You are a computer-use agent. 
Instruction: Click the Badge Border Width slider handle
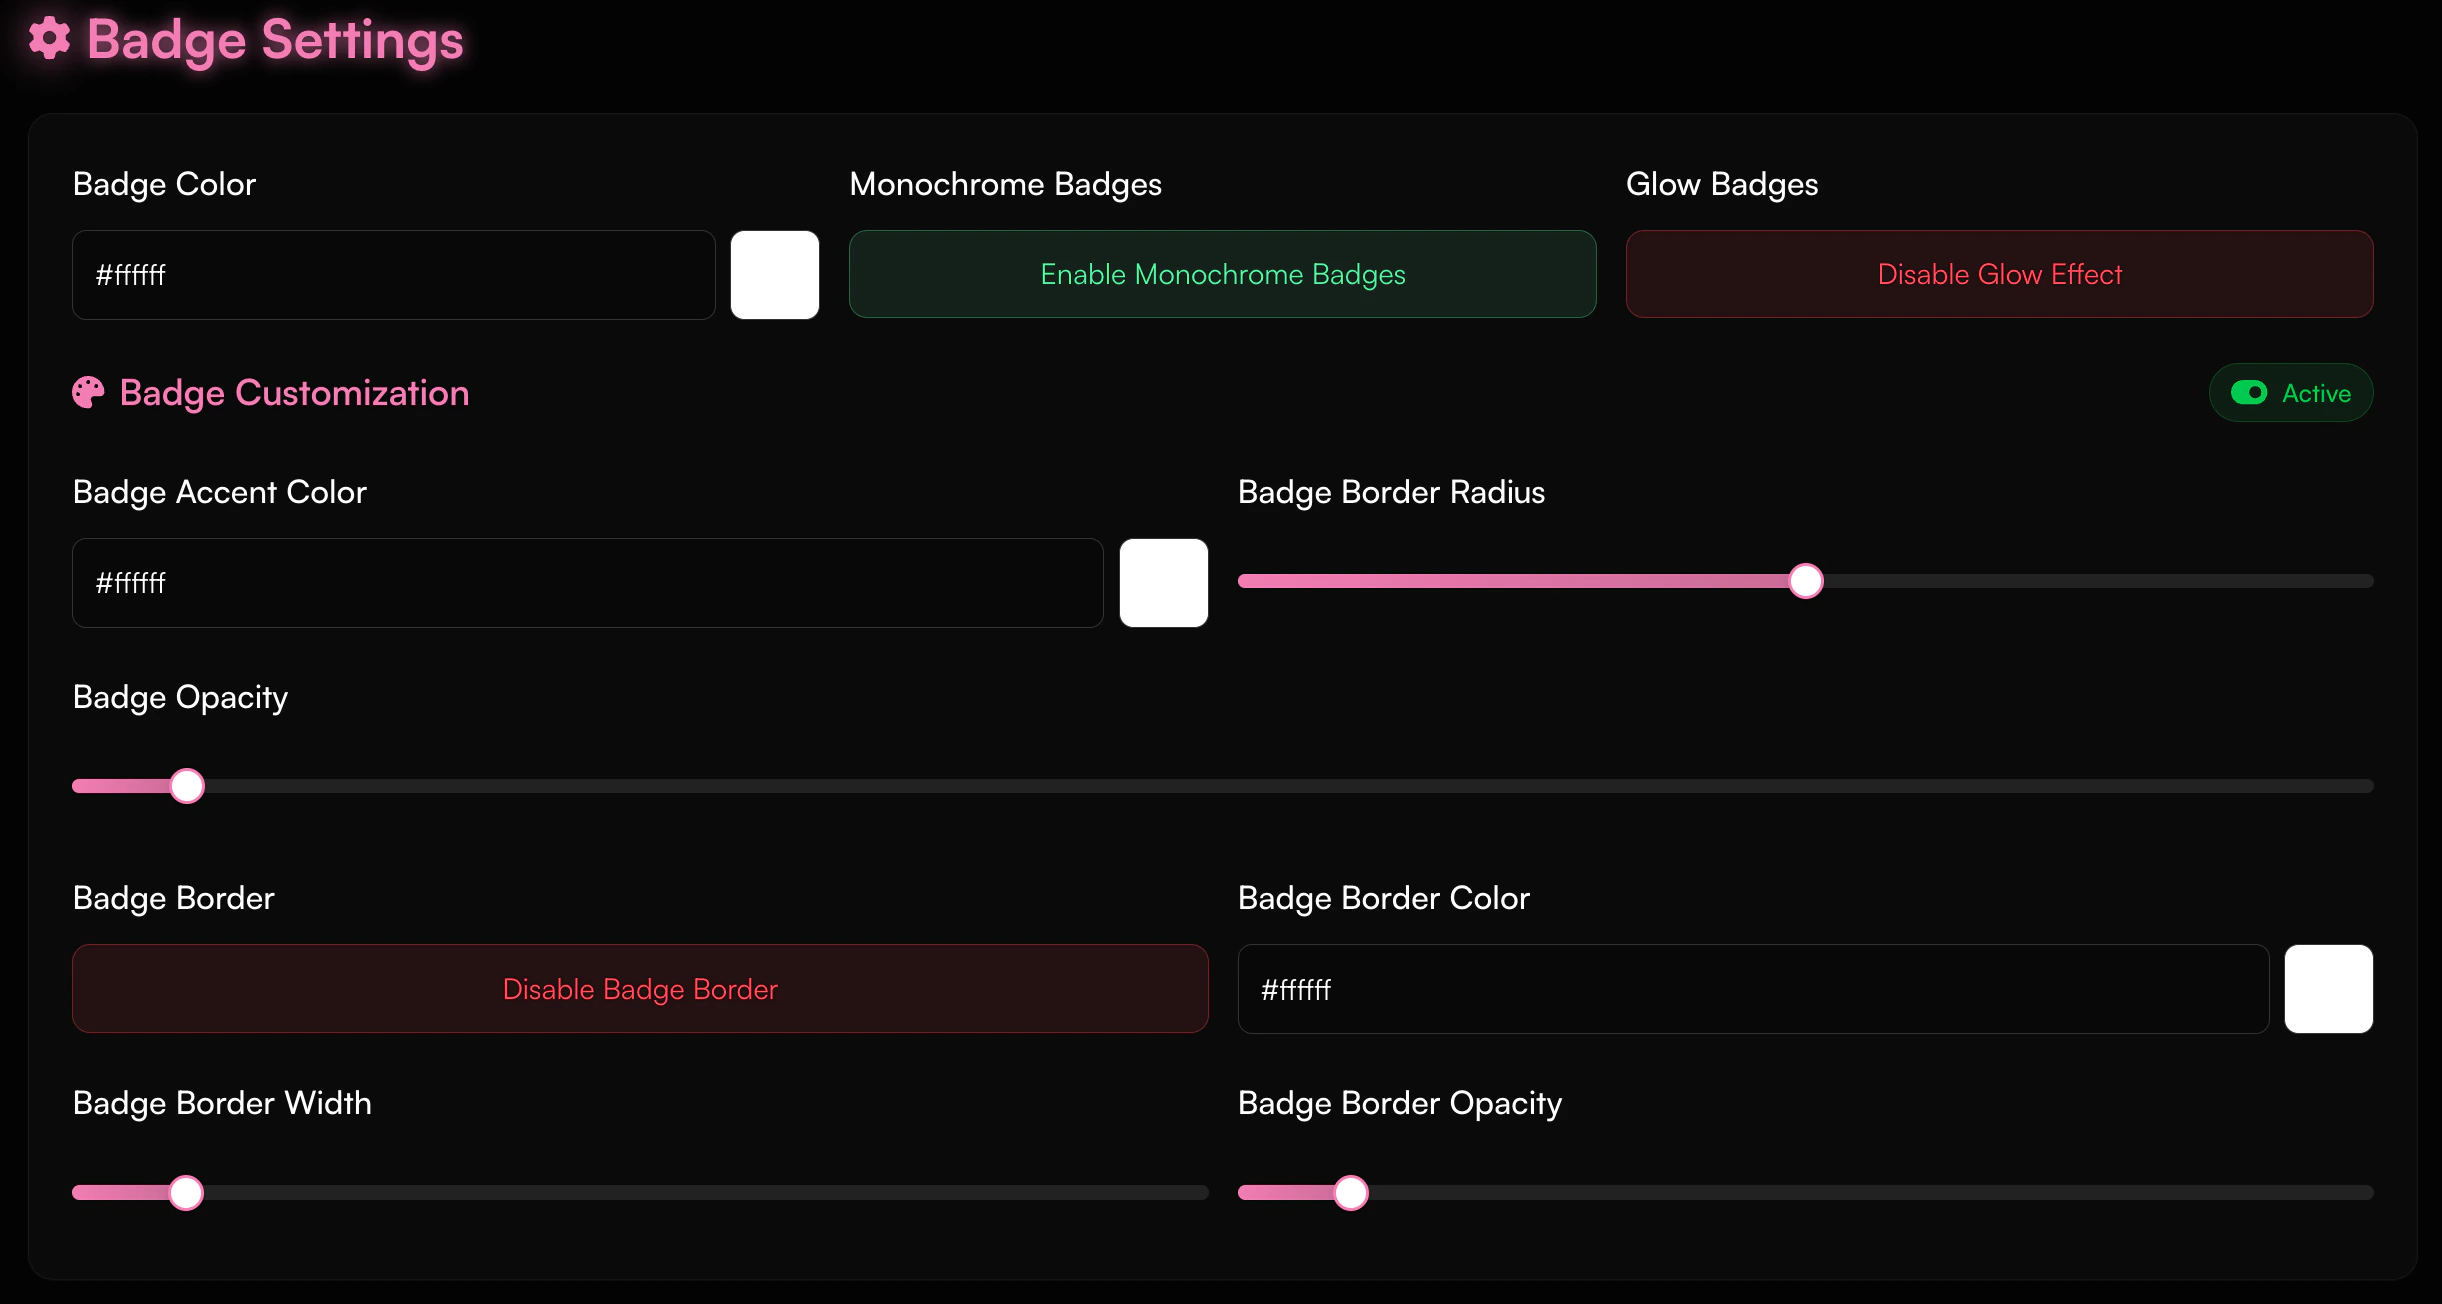[186, 1192]
